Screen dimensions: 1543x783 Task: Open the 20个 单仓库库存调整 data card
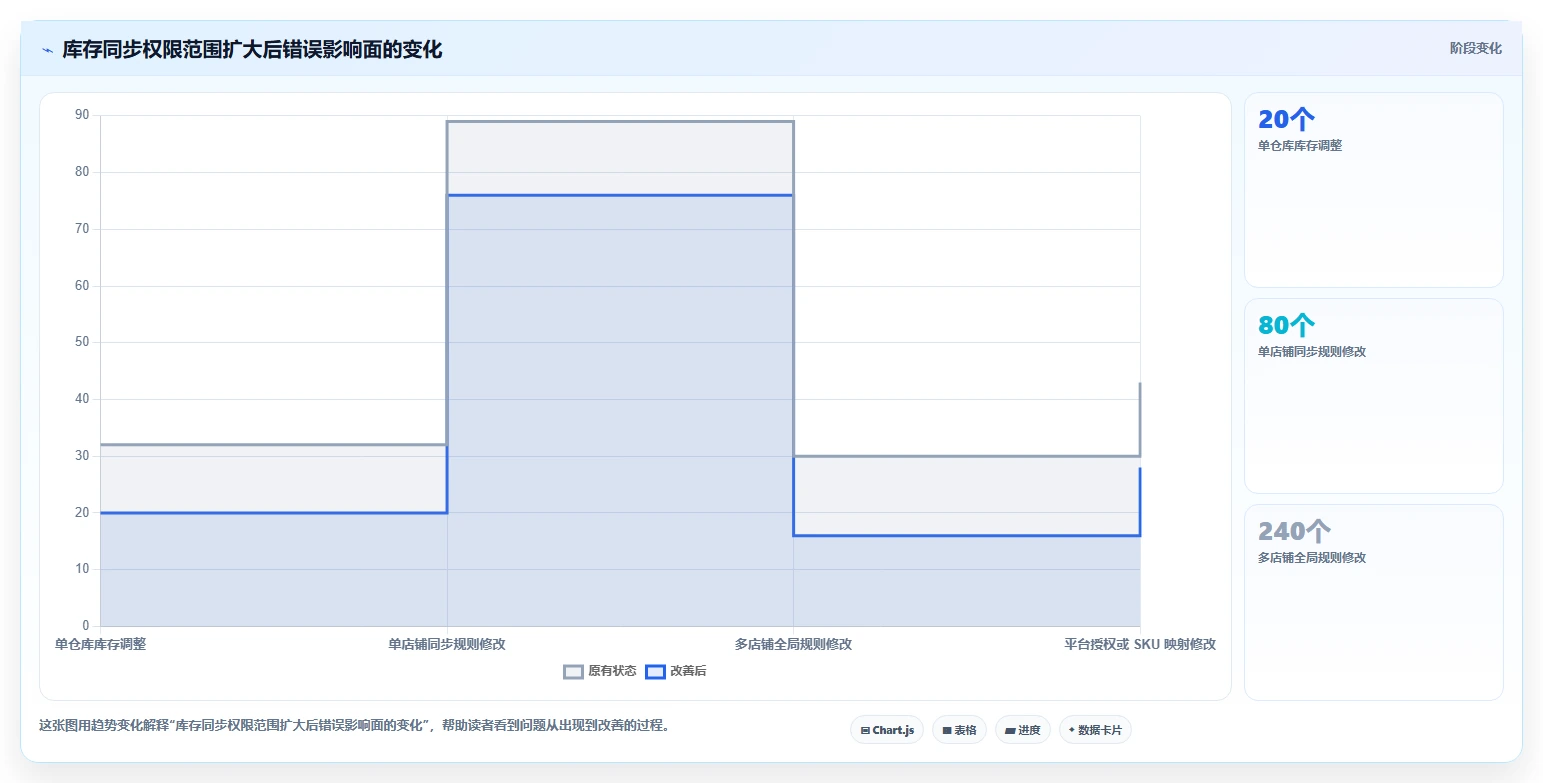tap(1373, 190)
